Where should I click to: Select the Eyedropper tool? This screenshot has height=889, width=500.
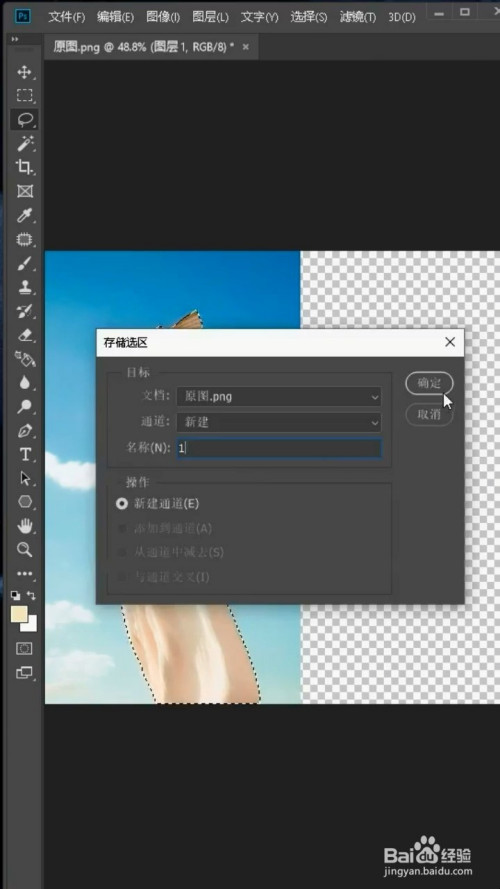pos(24,215)
